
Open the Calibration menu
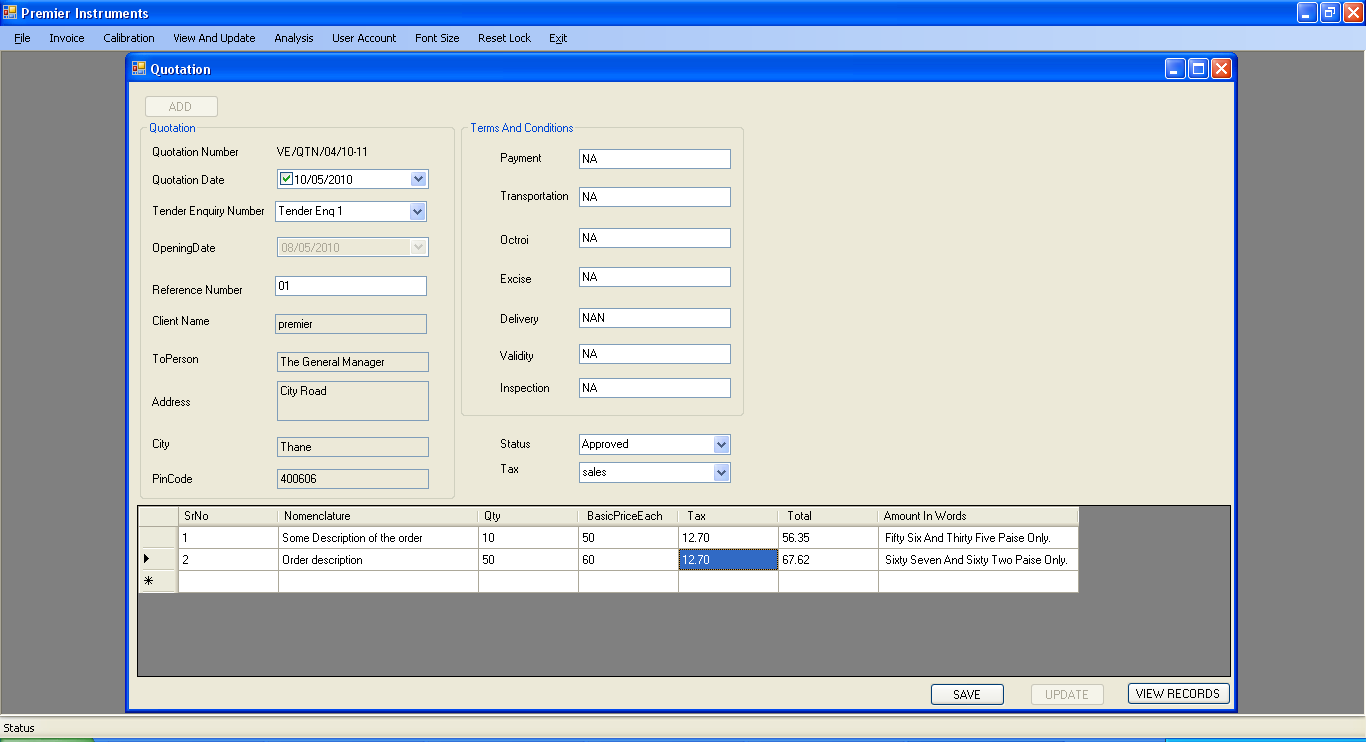[x=129, y=38]
